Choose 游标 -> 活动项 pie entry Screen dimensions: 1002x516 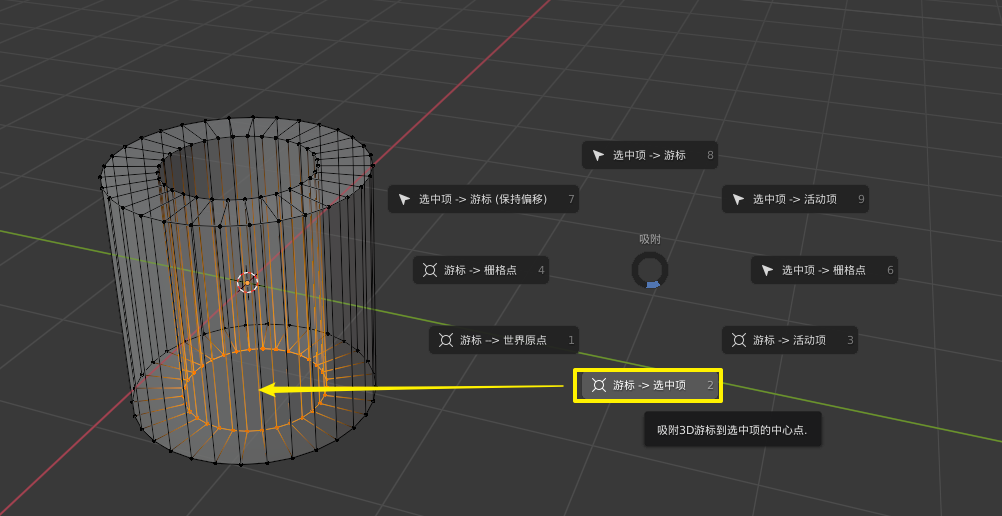790,340
